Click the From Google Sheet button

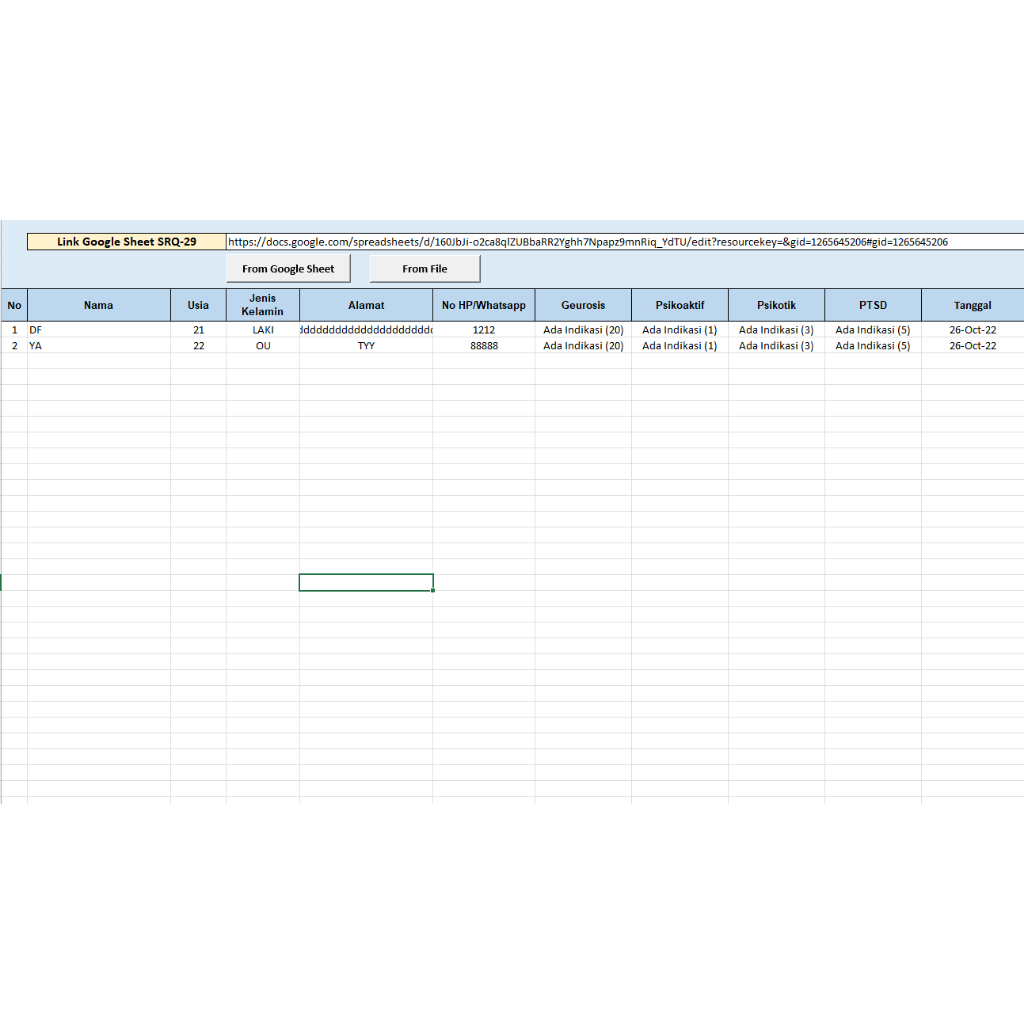[288, 268]
